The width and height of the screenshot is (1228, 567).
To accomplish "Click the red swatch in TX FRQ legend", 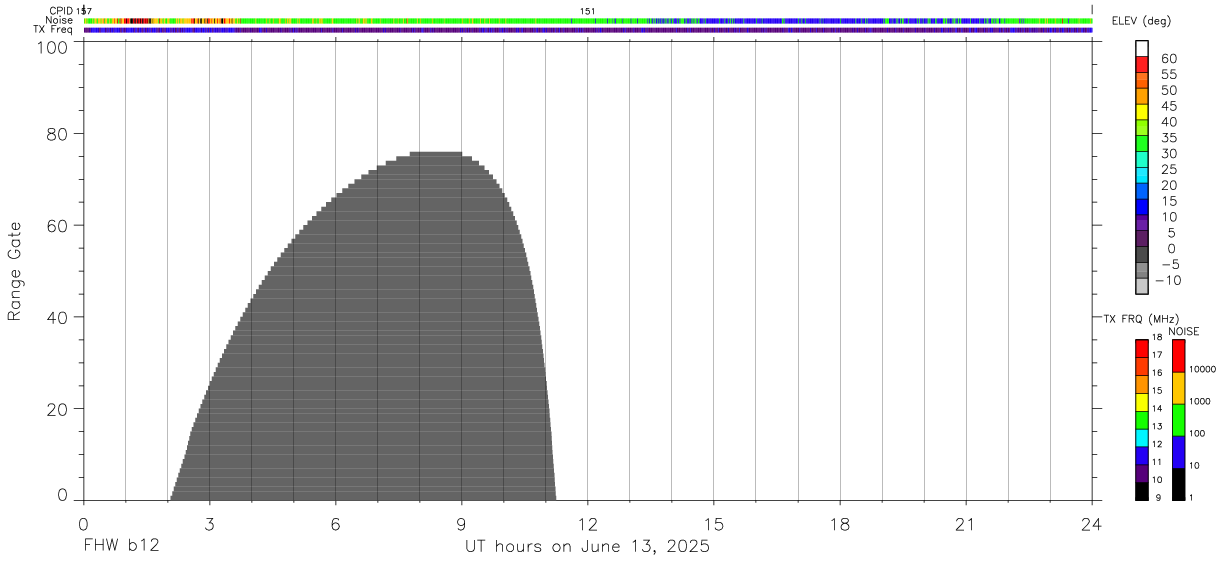I will [x=1142, y=348].
